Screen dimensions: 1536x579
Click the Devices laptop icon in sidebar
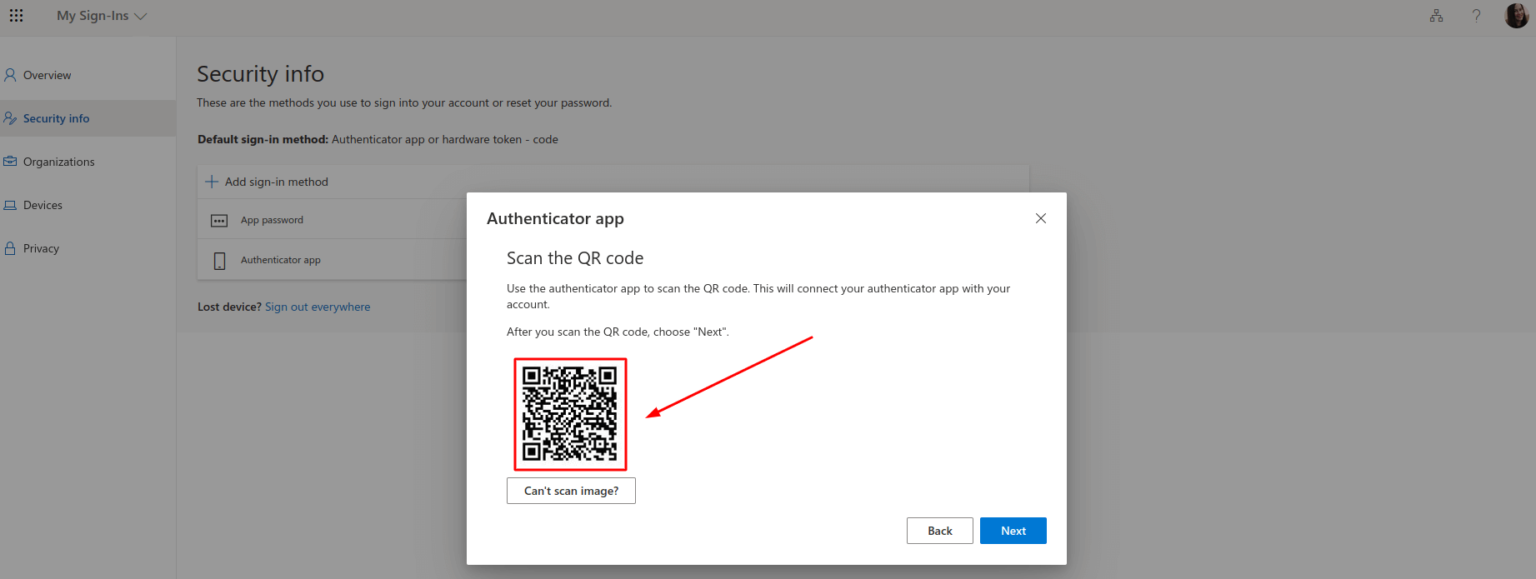(10, 204)
